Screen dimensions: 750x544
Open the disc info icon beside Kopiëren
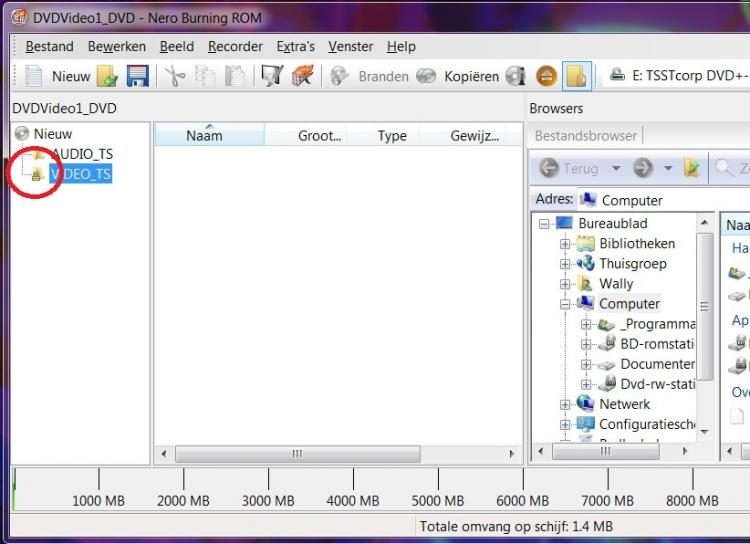coord(516,76)
